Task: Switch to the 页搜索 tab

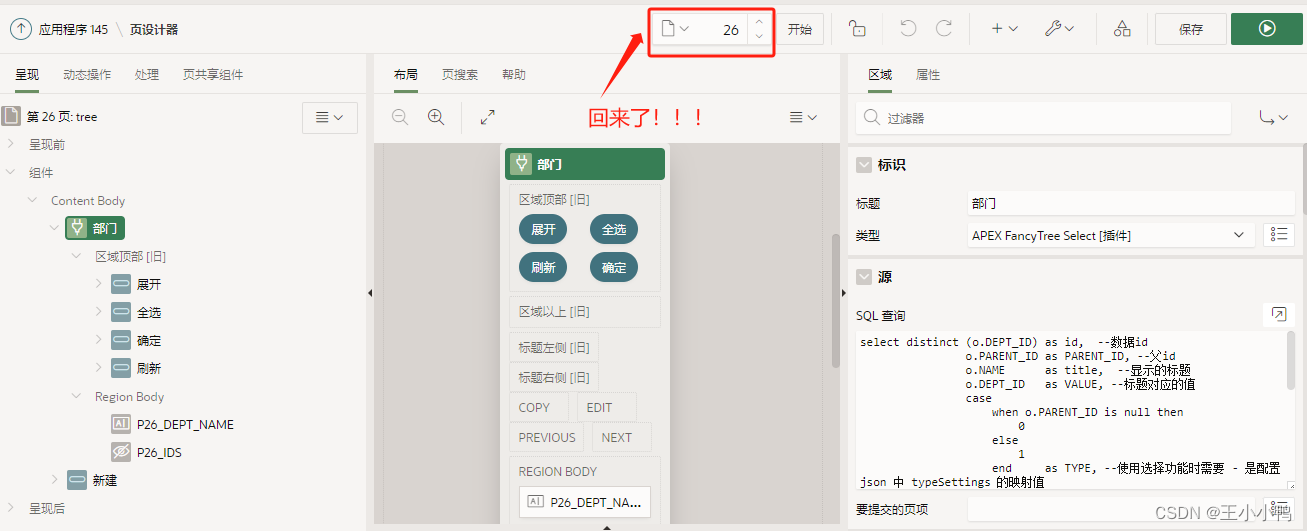Action: (460, 75)
